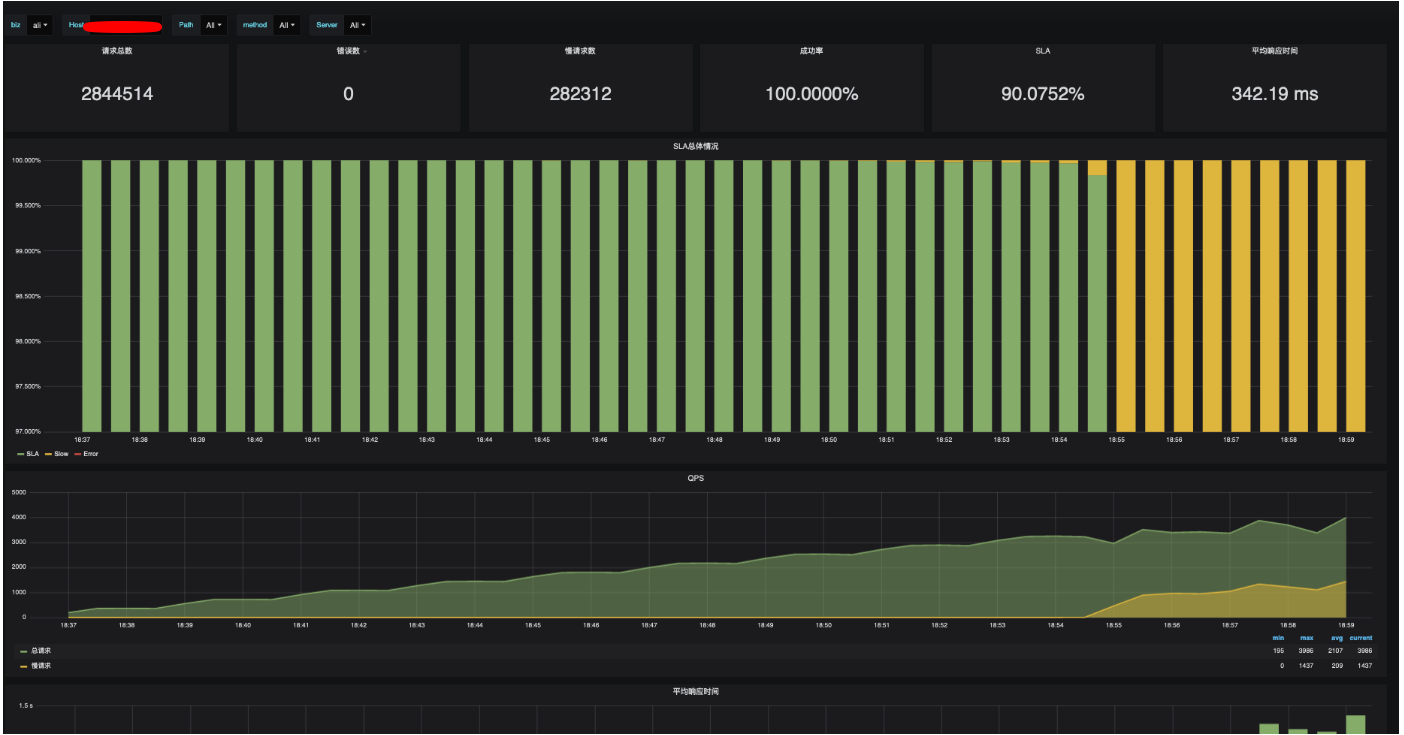Click the 100.0000% success rate value
The height and width of the screenshot is (735, 1404).
[x=811, y=94]
